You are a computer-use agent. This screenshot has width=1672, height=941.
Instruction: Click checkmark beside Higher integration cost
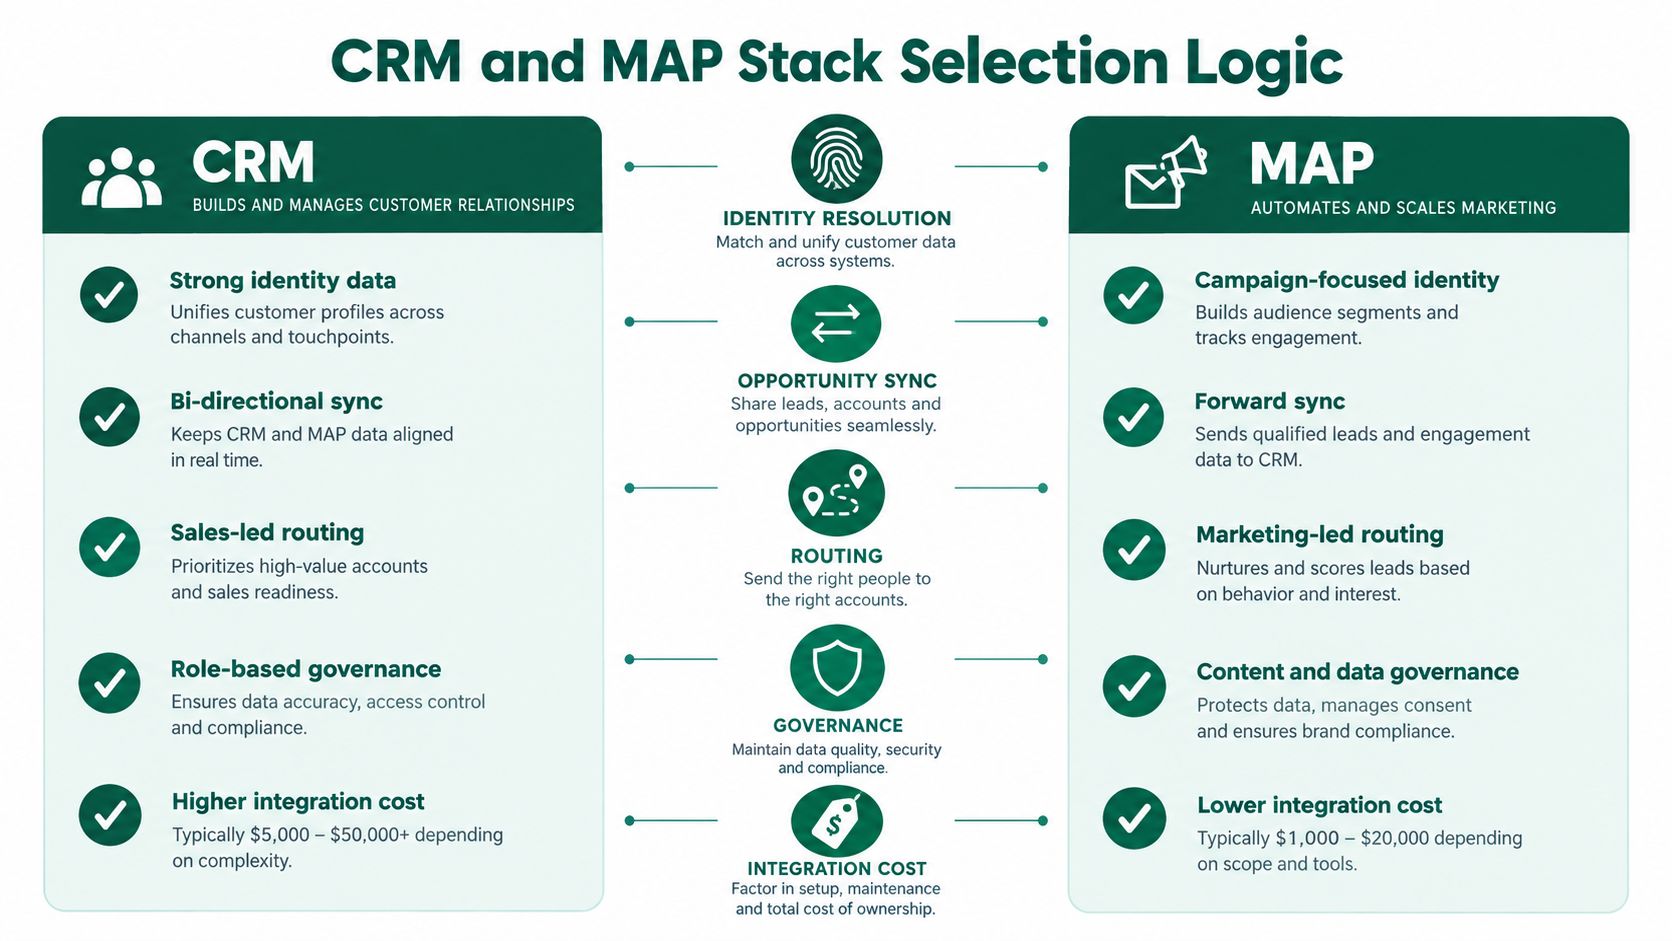110,815
